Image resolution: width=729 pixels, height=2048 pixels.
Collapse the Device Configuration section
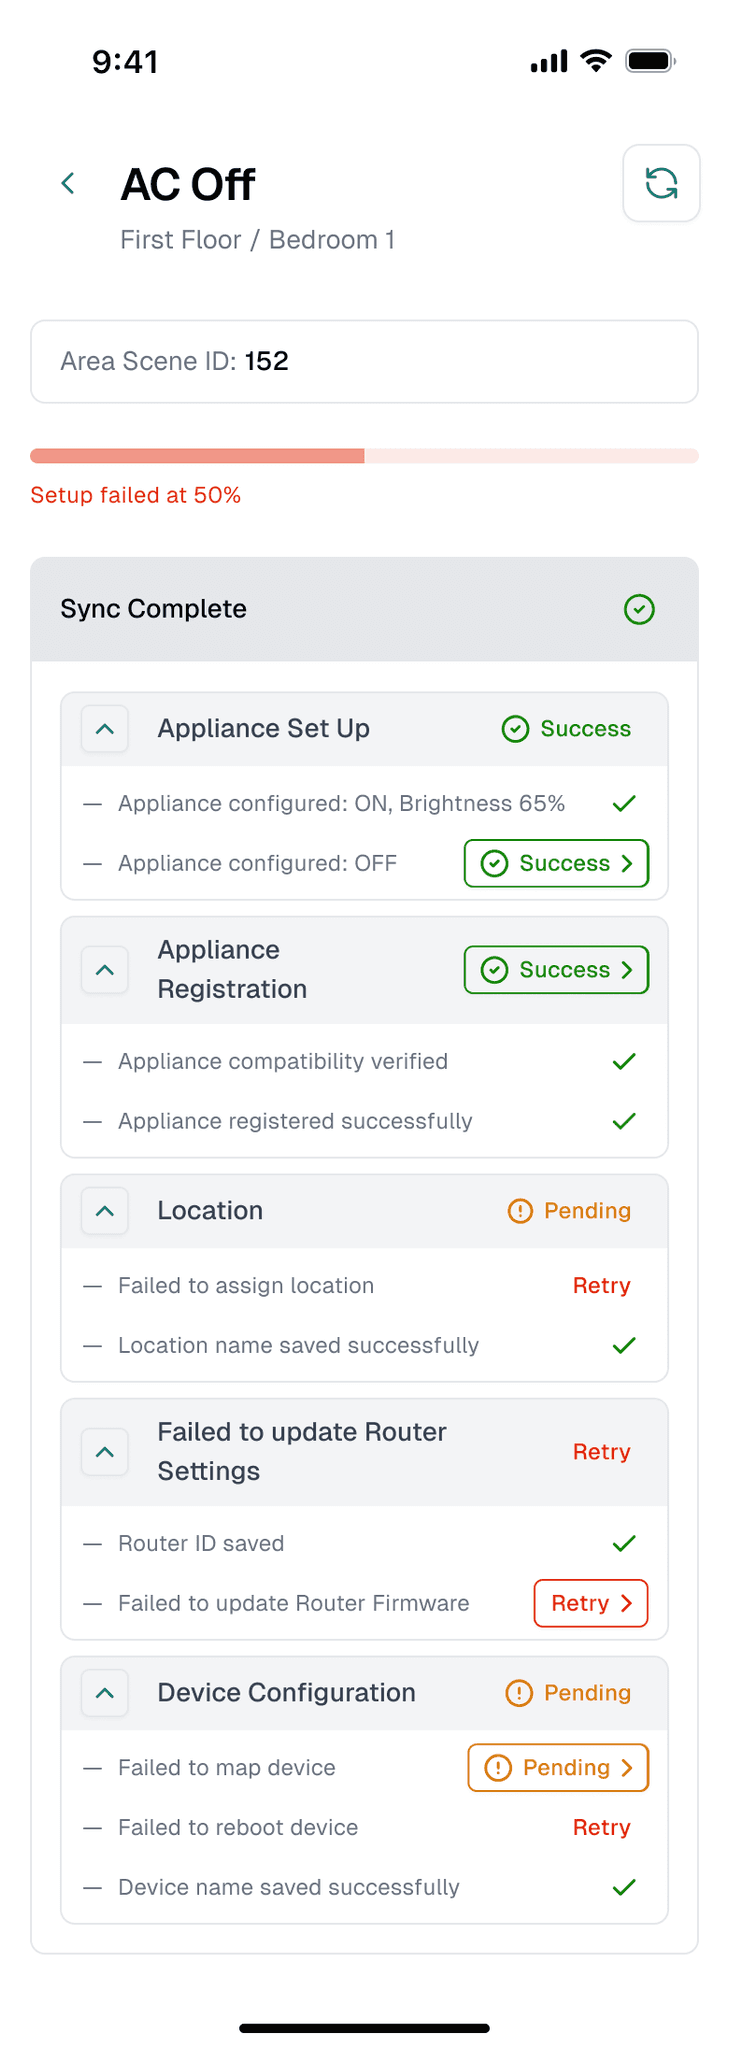105,1693
